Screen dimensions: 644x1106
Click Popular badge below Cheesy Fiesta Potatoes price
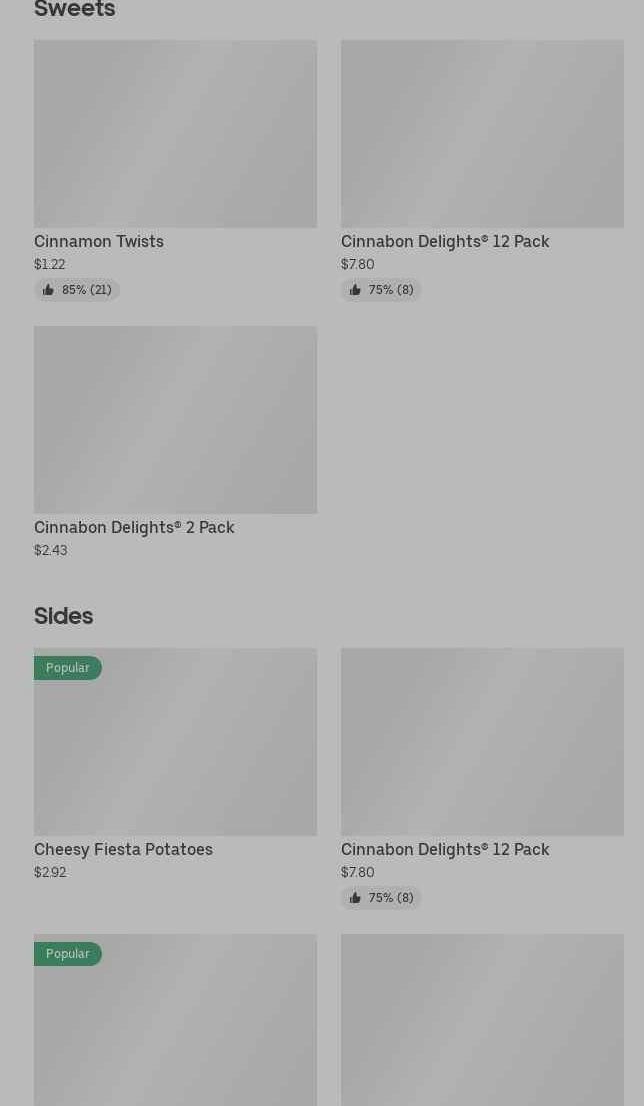[x=68, y=954]
